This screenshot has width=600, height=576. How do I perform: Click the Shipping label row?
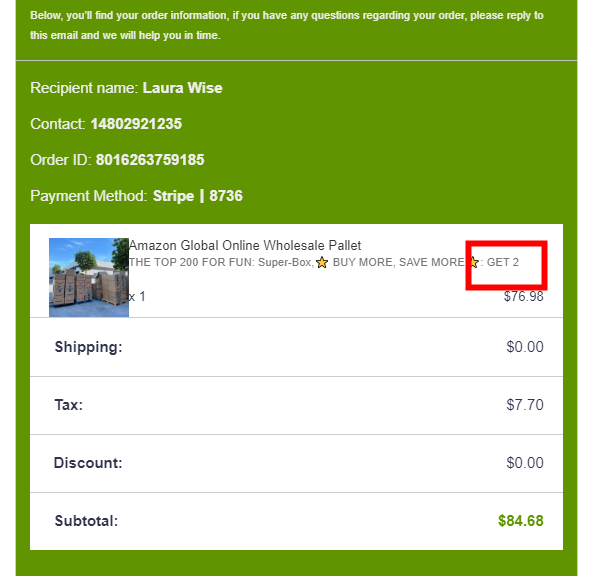tap(297, 347)
